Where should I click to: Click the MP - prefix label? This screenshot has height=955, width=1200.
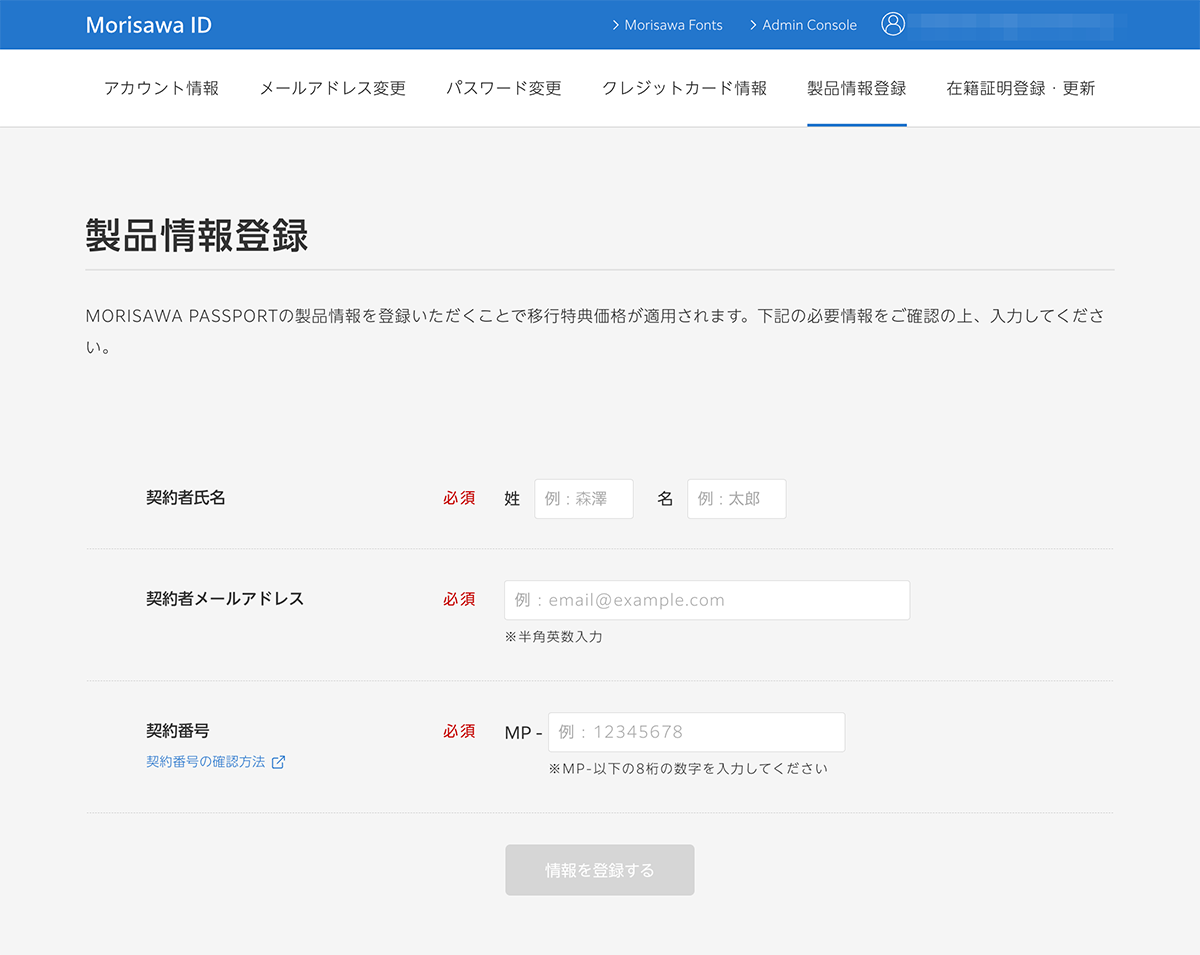click(523, 733)
